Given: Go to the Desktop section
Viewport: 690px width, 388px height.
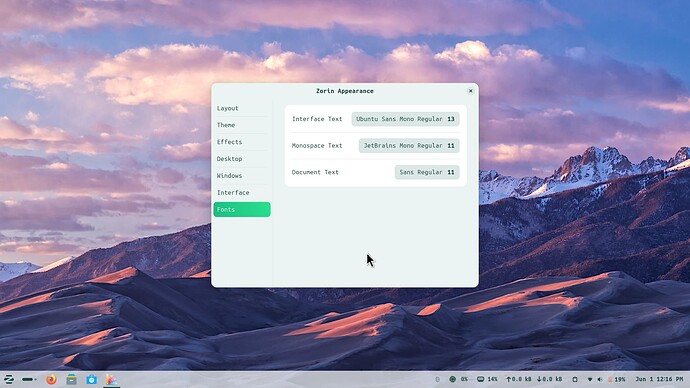Looking at the screenshot, I should (x=242, y=159).
